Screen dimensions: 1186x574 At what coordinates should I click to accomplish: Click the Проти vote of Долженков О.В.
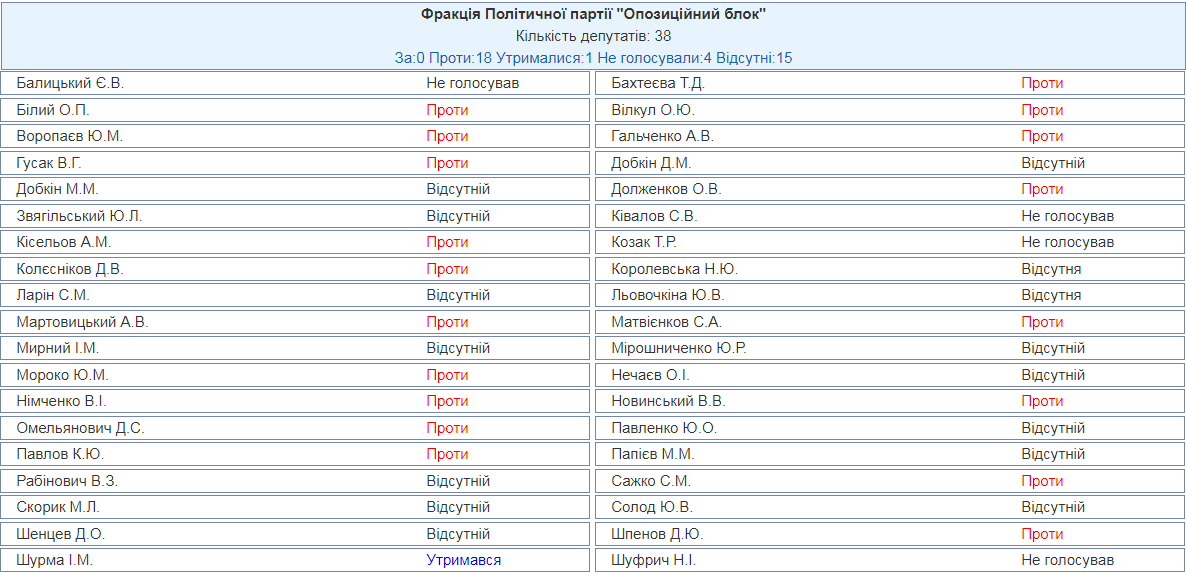click(x=1042, y=189)
